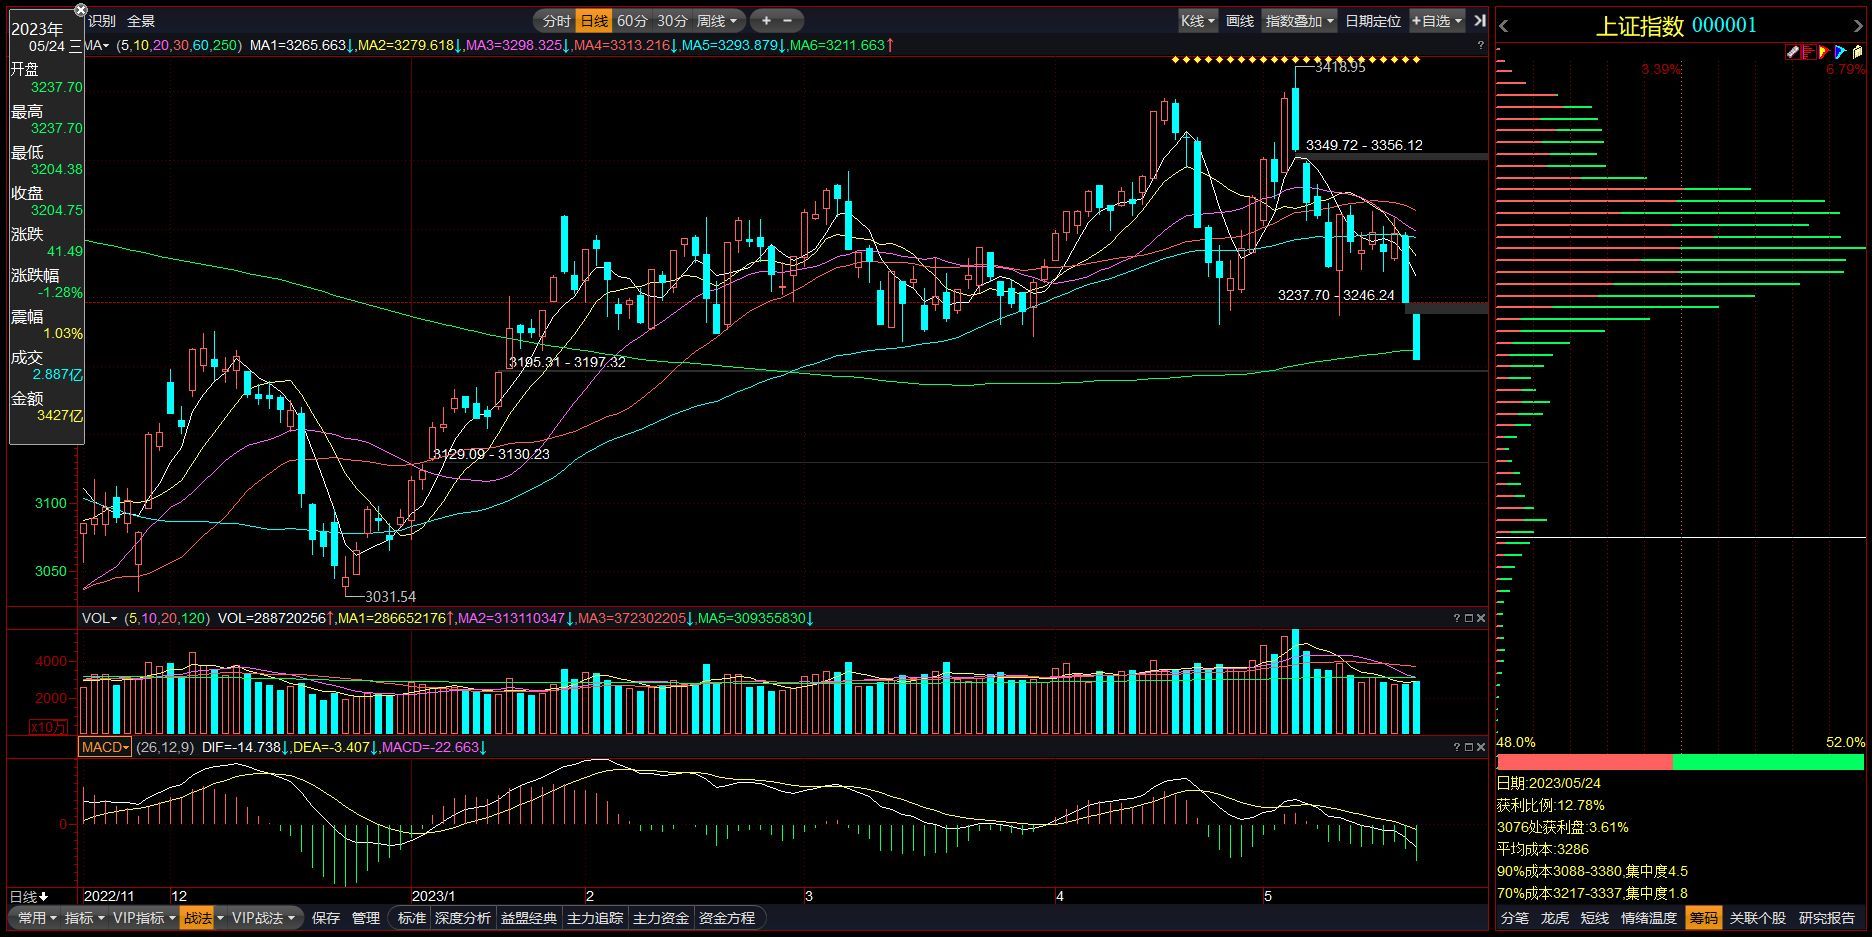This screenshot has height=937, width=1872.
Task: Switch to 日线 daily chart period
Action: coord(594,21)
